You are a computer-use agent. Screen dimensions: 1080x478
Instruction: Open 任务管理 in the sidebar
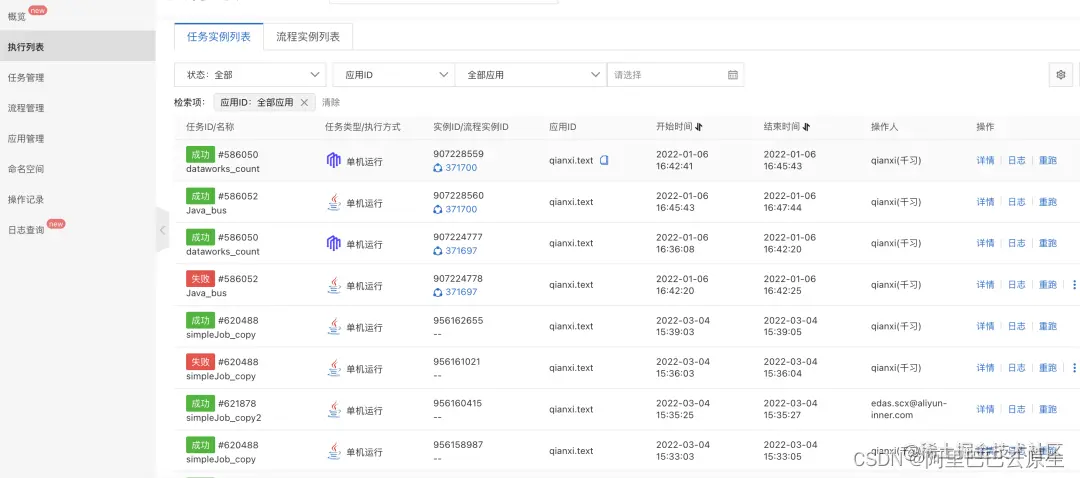[x=25, y=78]
